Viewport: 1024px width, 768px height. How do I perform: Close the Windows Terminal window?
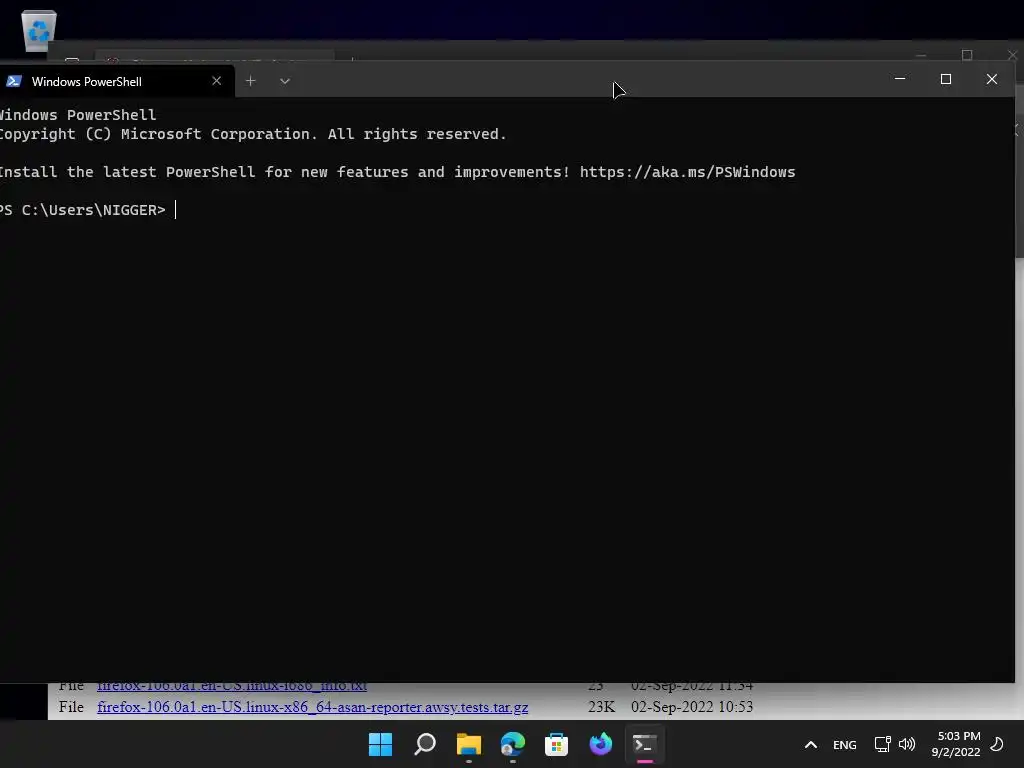991,79
